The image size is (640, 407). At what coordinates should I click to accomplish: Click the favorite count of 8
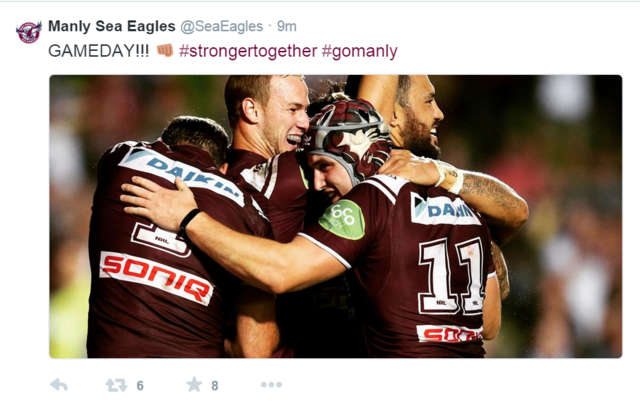click(215, 385)
